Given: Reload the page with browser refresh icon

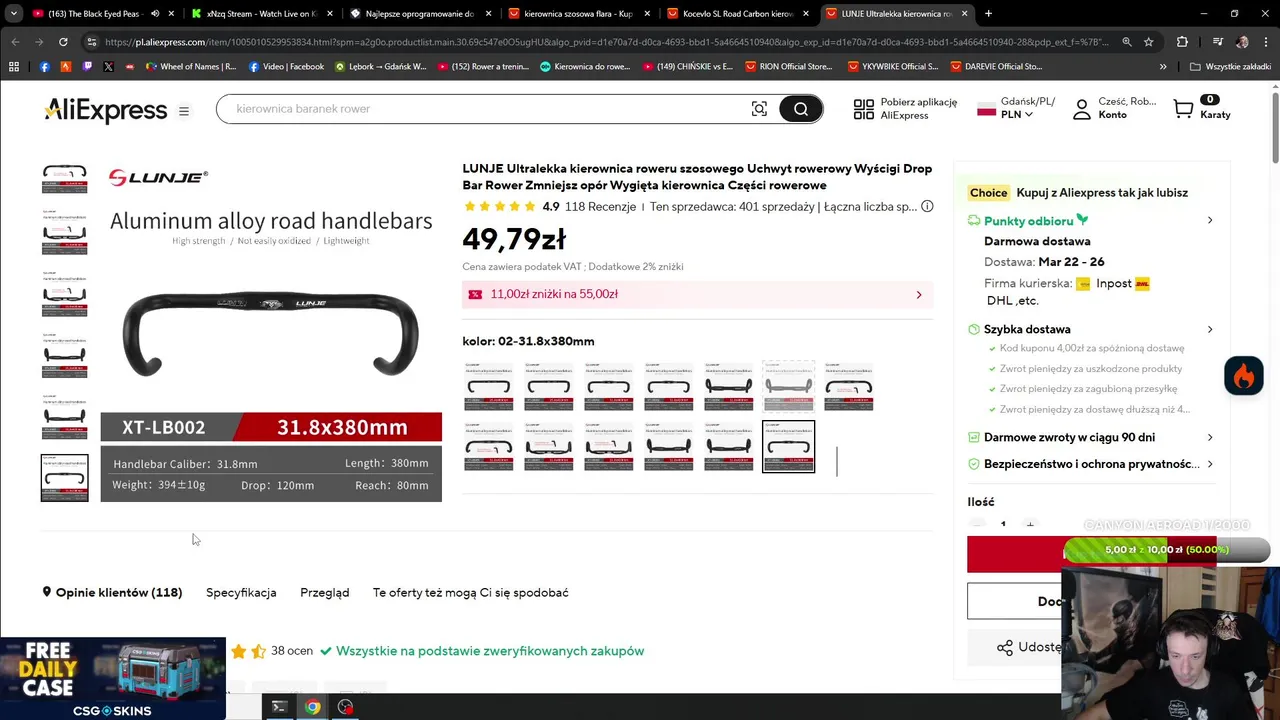Looking at the screenshot, I should point(63,42).
